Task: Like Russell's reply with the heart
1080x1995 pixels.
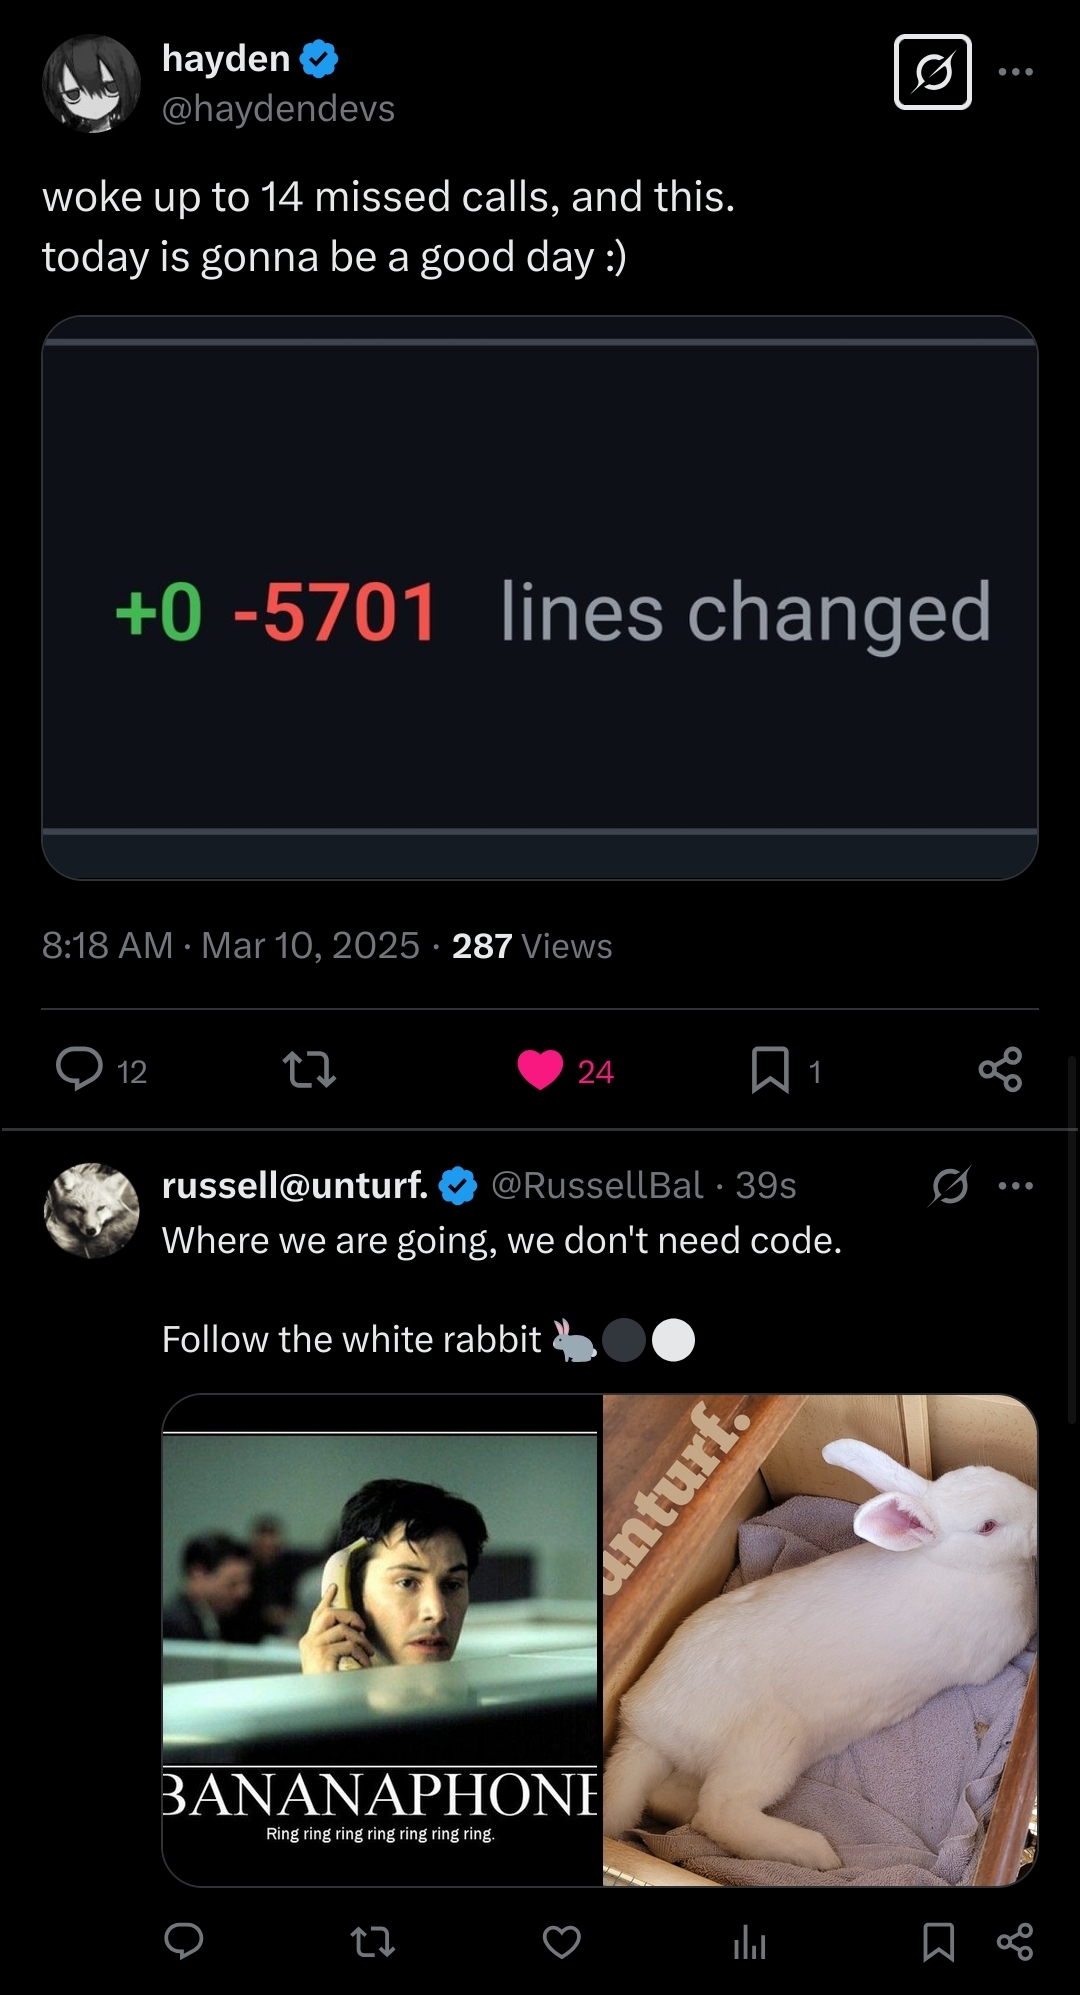Action: 561,1941
